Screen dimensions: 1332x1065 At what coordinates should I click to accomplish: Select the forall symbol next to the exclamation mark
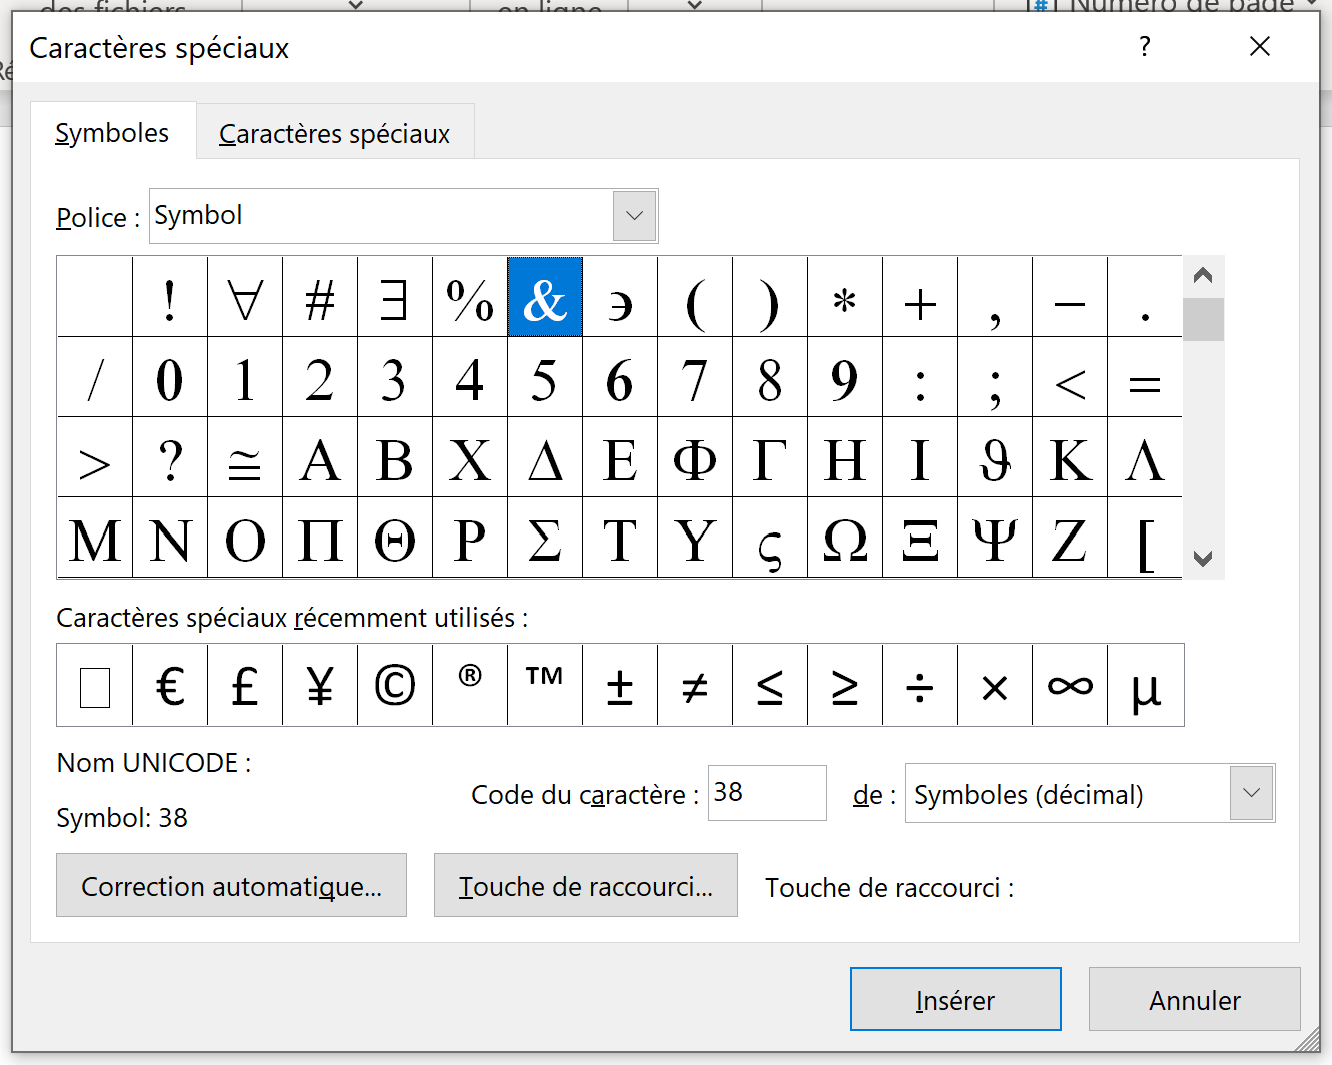[x=244, y=297]
